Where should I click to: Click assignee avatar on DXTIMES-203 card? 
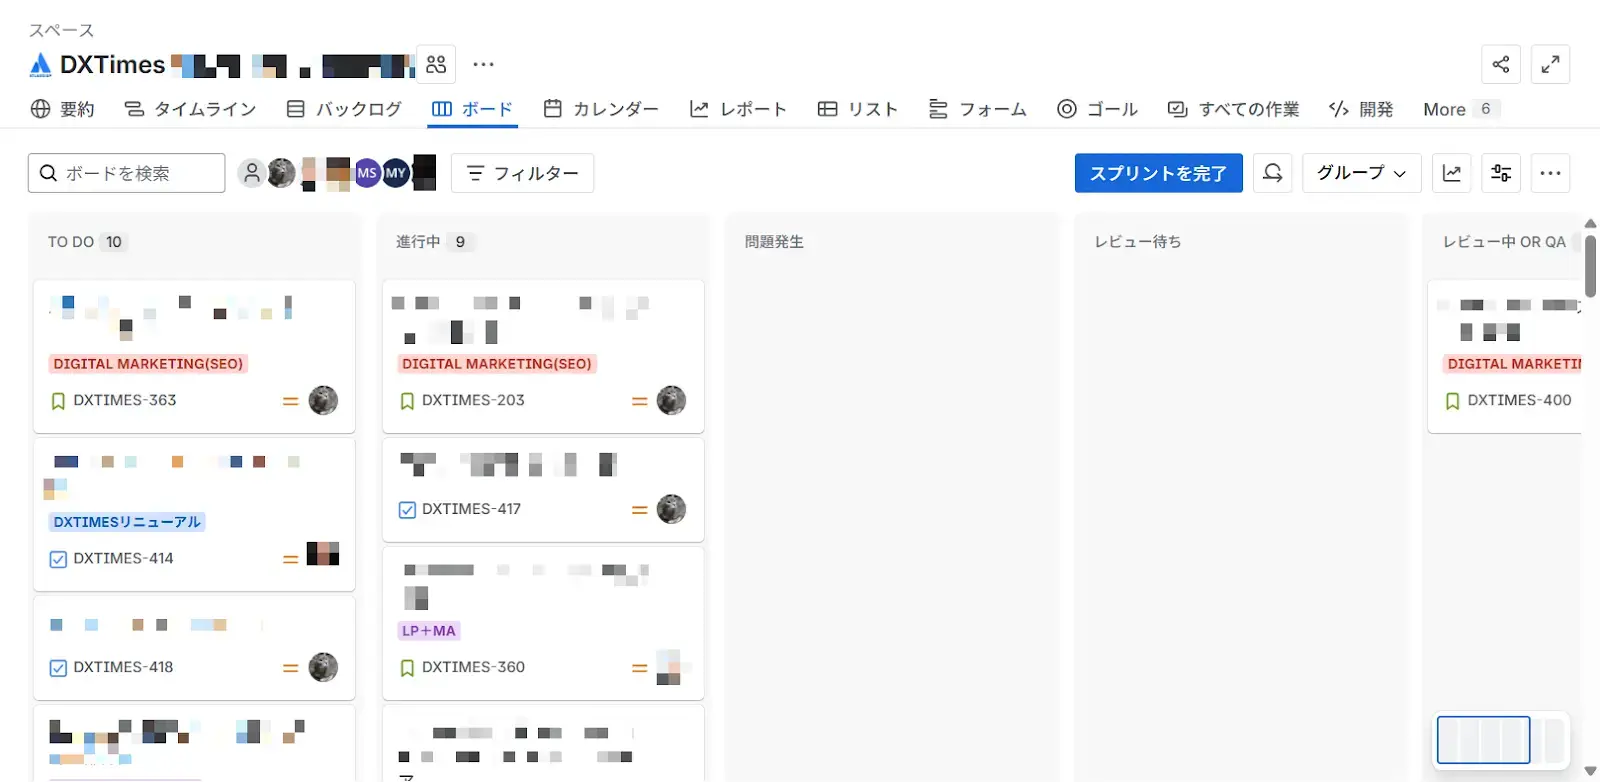point(671,400)
